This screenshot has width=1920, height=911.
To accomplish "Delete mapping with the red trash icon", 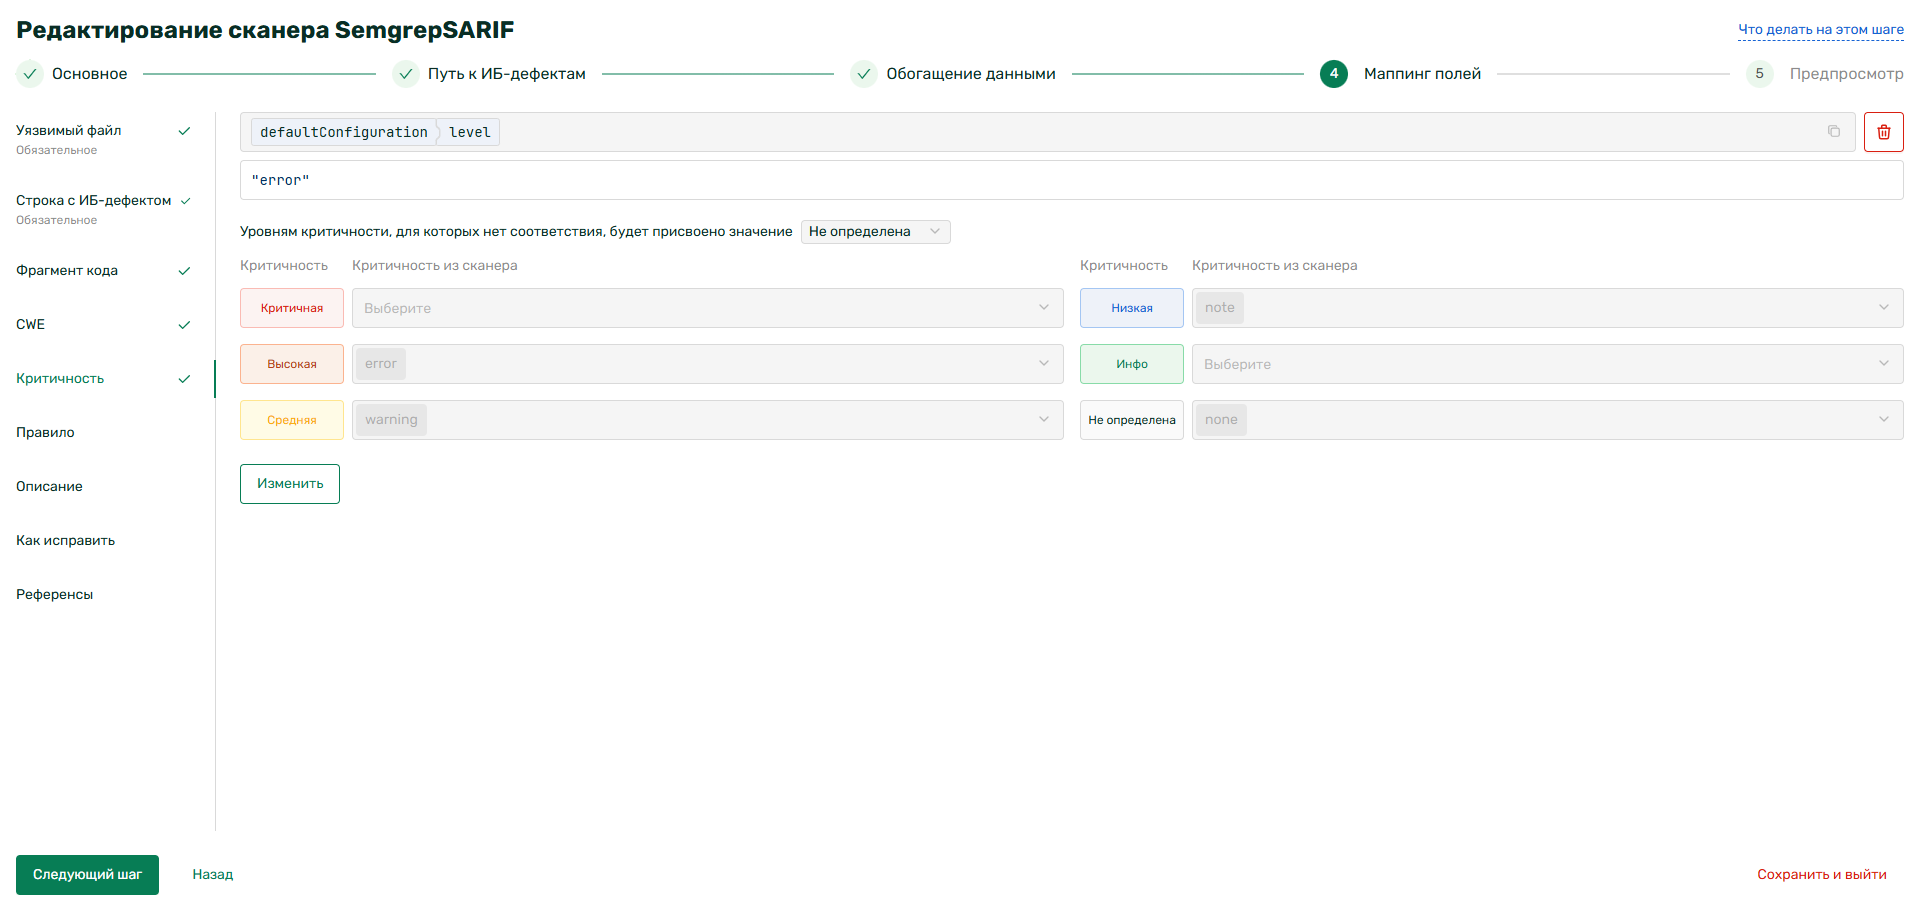I will pos(1883,132).
